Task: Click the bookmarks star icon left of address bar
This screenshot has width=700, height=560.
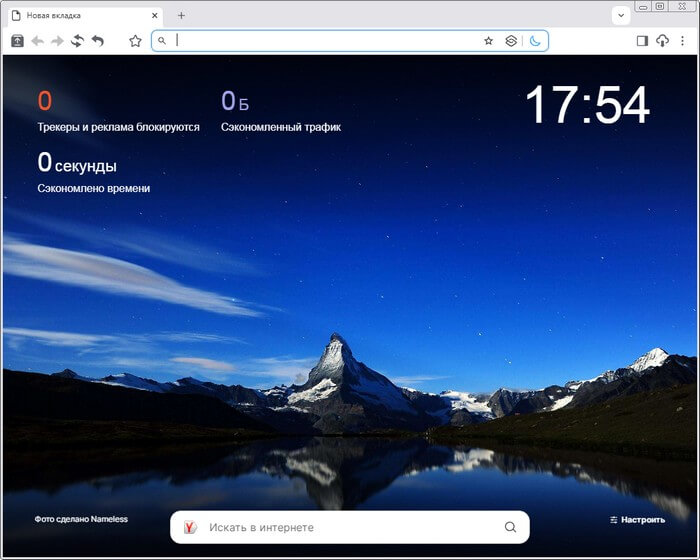Action: tap(135, 41)
